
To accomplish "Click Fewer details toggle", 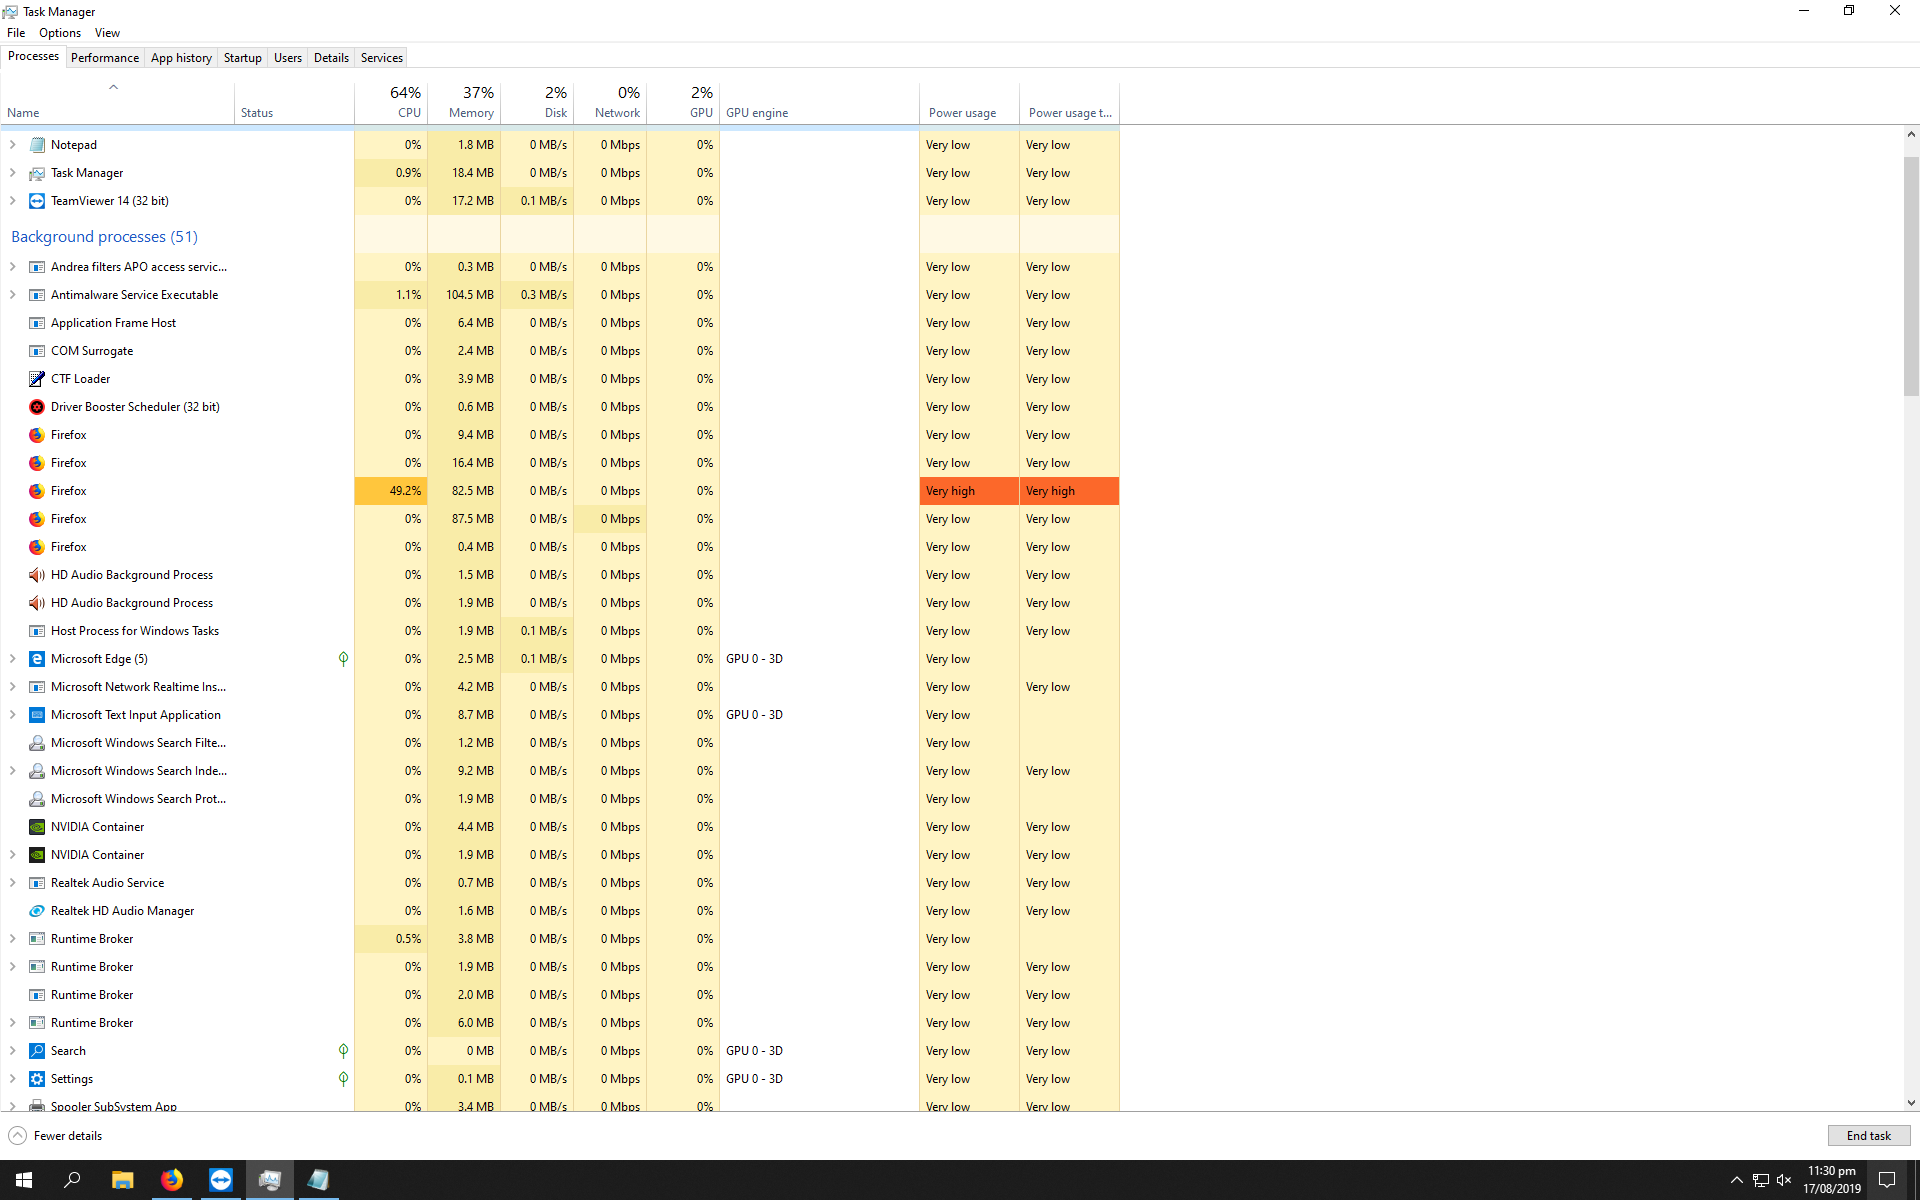I will (56, 1136).
